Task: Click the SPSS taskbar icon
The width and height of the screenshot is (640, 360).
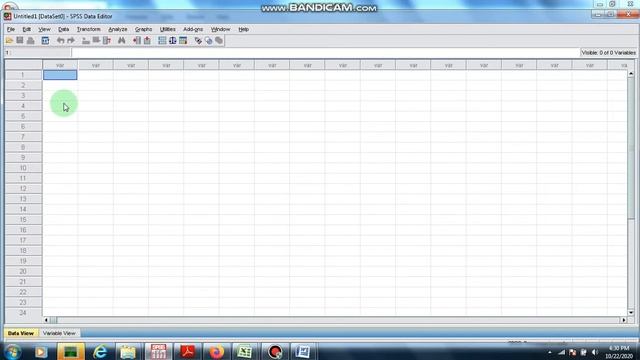Action: (x=158, y=351)
